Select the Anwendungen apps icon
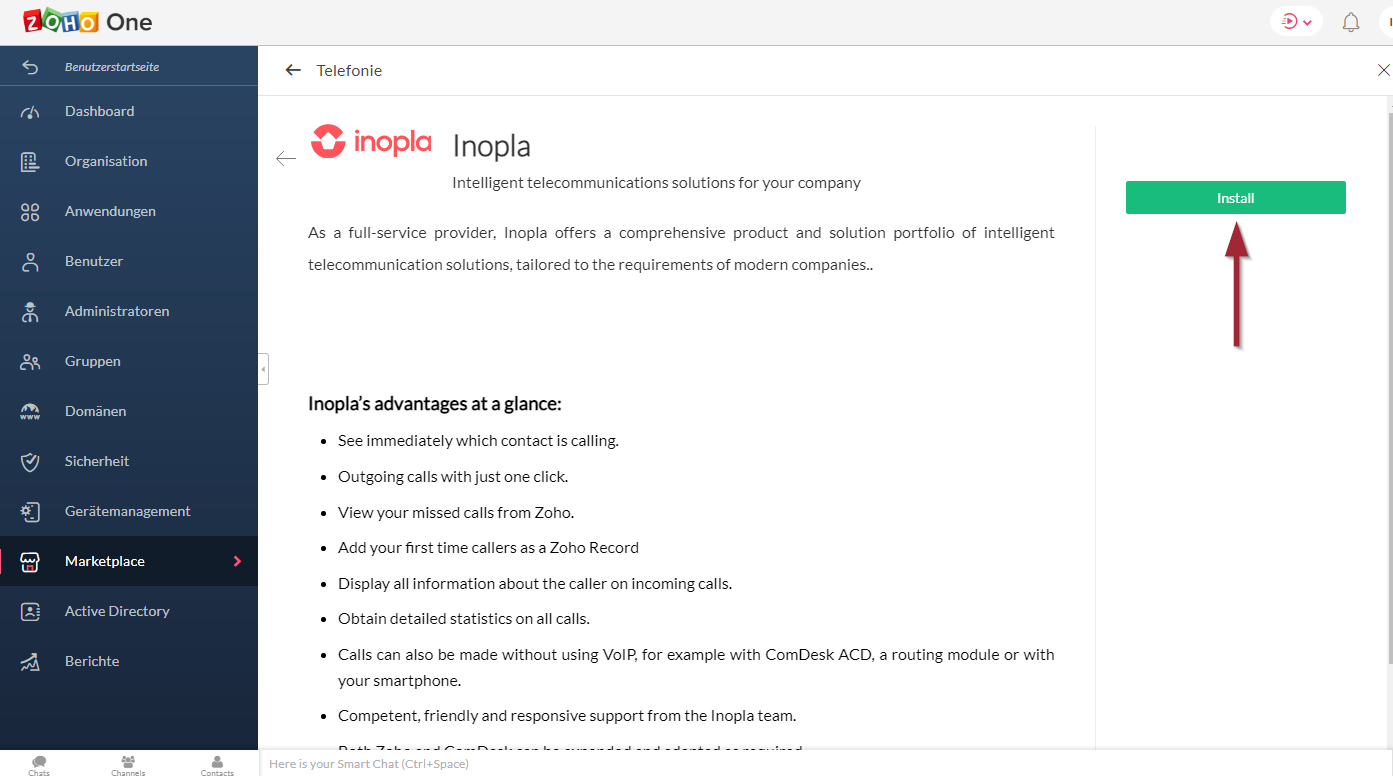This screenshot has width=1393, height=776. [x=30, y=212]
